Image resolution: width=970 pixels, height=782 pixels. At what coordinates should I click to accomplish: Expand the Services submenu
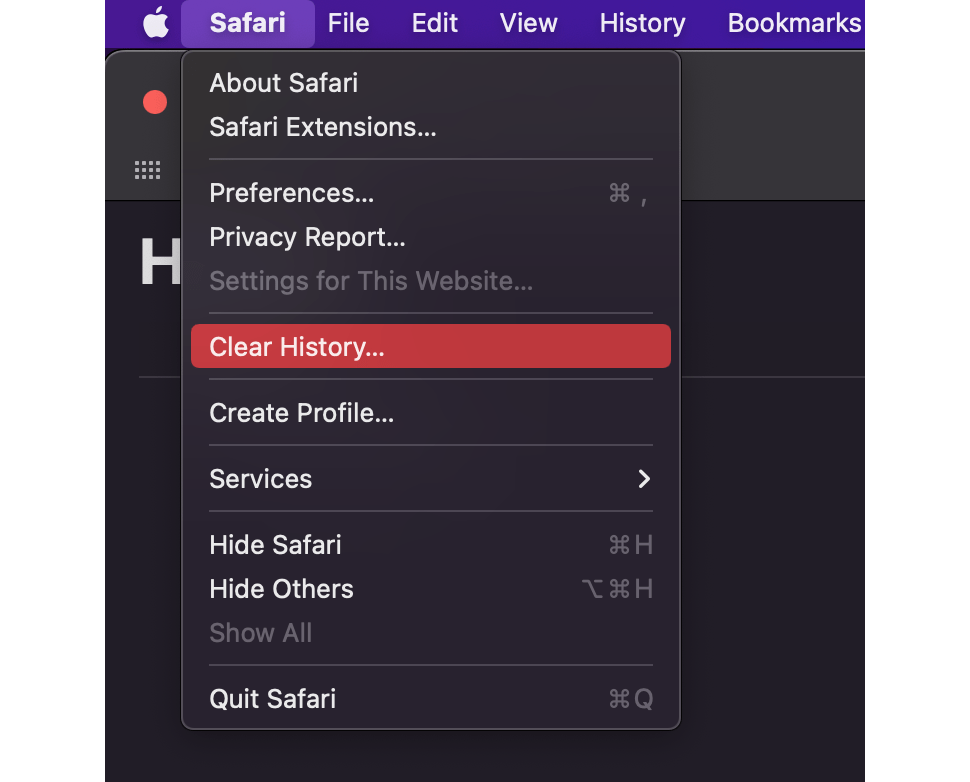pyautogui.click(x=260, y=478)
